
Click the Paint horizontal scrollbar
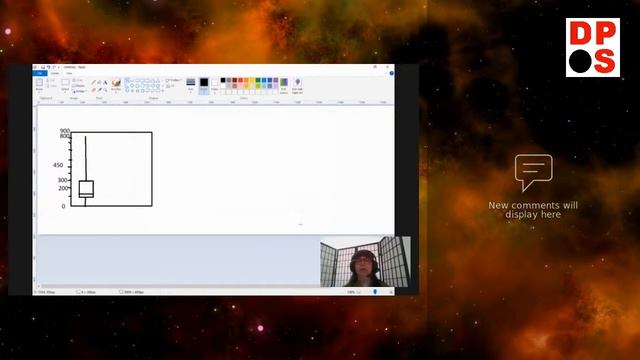pos(180,286)
